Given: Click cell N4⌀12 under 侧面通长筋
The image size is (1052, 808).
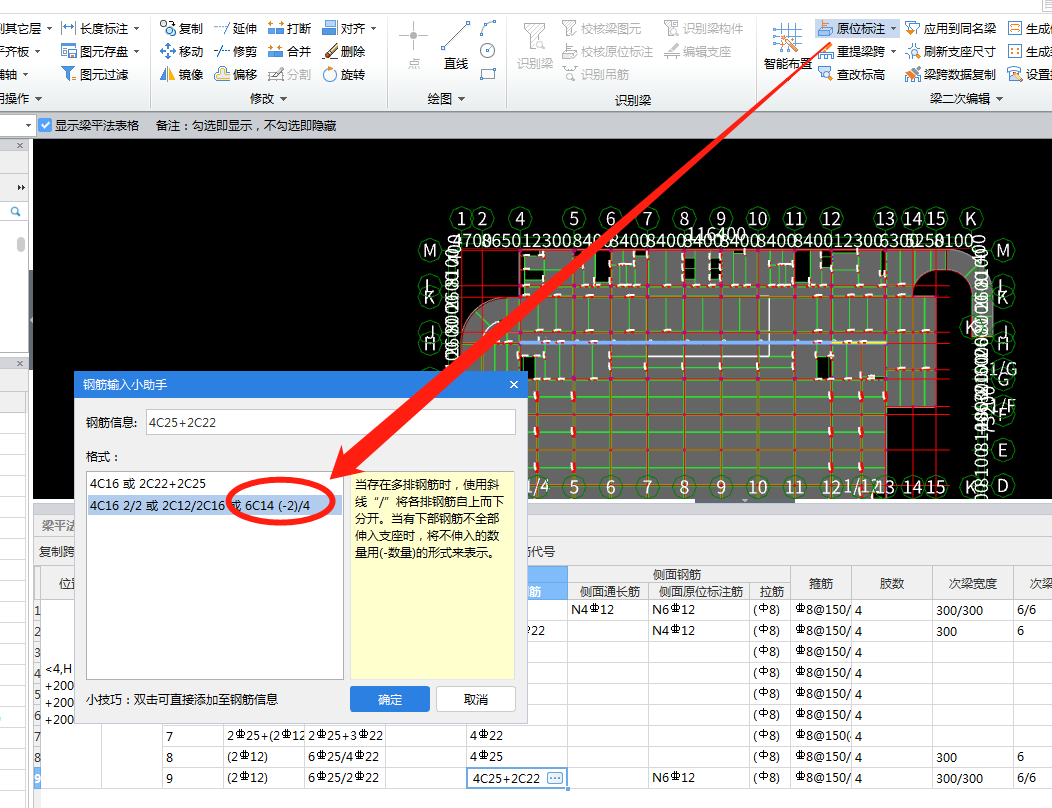Looking at the screenshot, I should click(x=608, y=609).
